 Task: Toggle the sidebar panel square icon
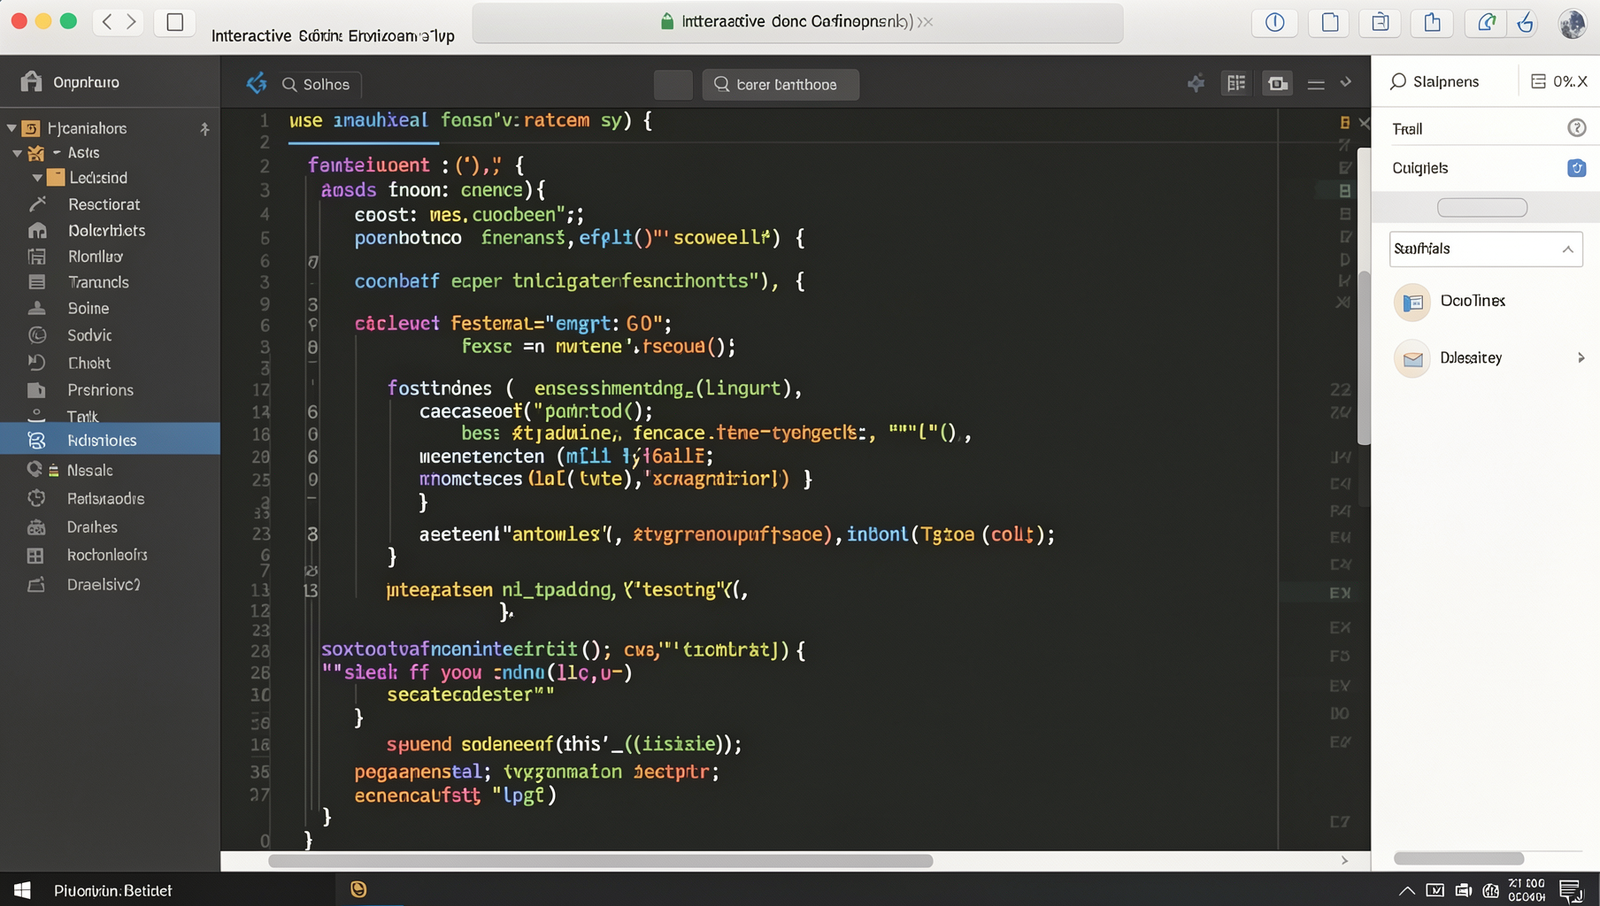(175, 22)
